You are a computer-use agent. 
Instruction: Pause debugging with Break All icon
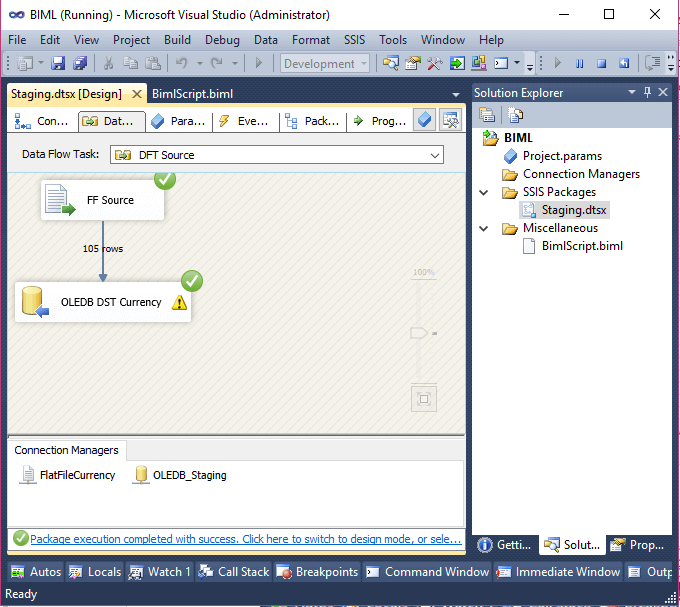pyautogui.click(x=579, y=63)
